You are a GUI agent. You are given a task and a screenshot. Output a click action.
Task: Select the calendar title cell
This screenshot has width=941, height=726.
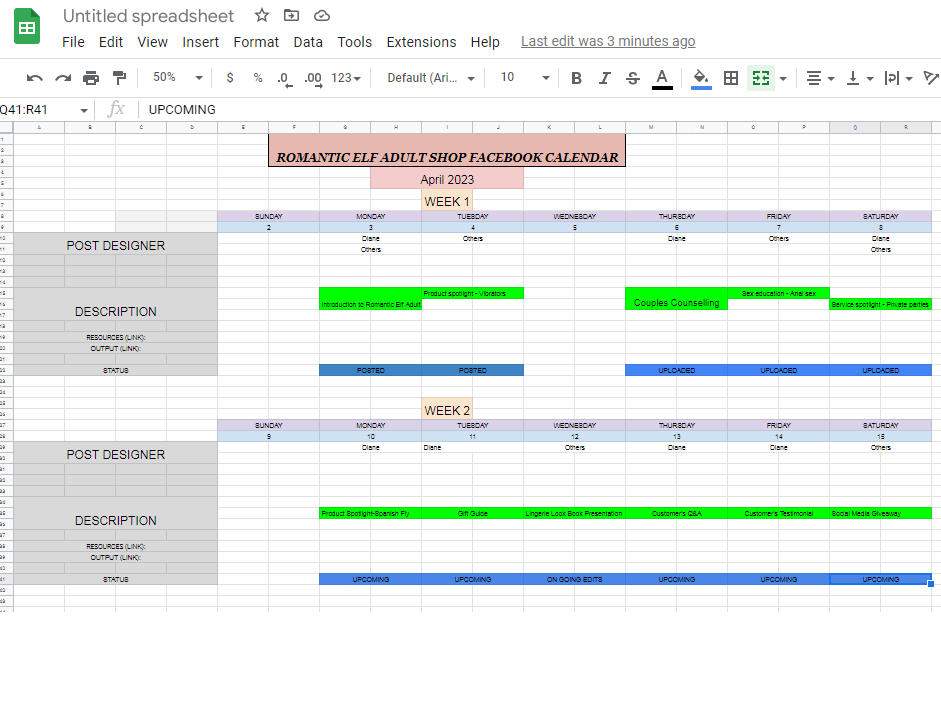447,151
